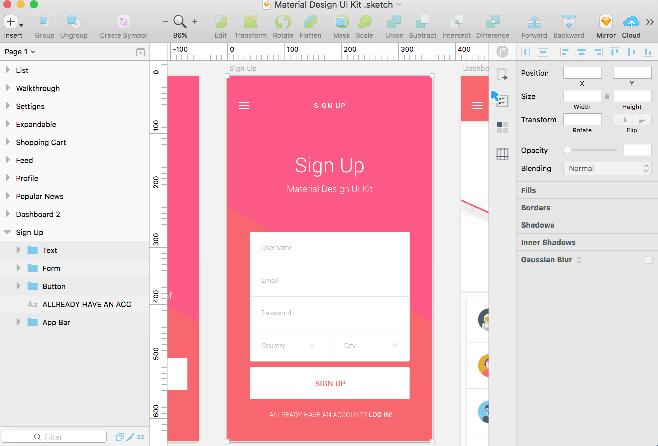658x446 pixels.
Task: Click the Flatten tool icon
Action: (311, 21)
